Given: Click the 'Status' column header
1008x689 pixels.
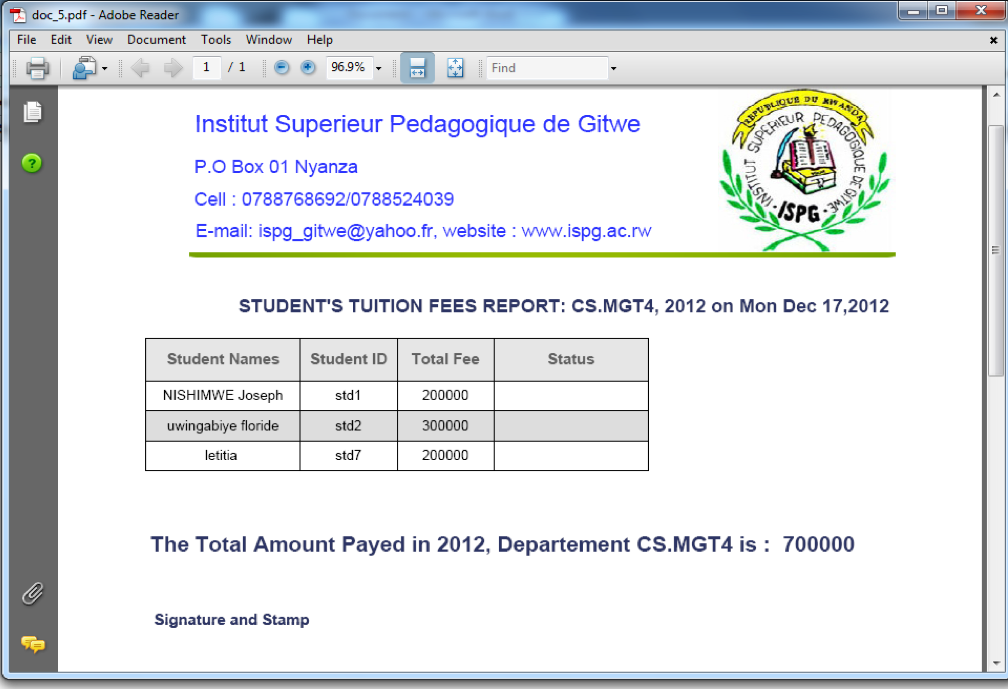Looking at the screenshot, I should pos(571,359).
